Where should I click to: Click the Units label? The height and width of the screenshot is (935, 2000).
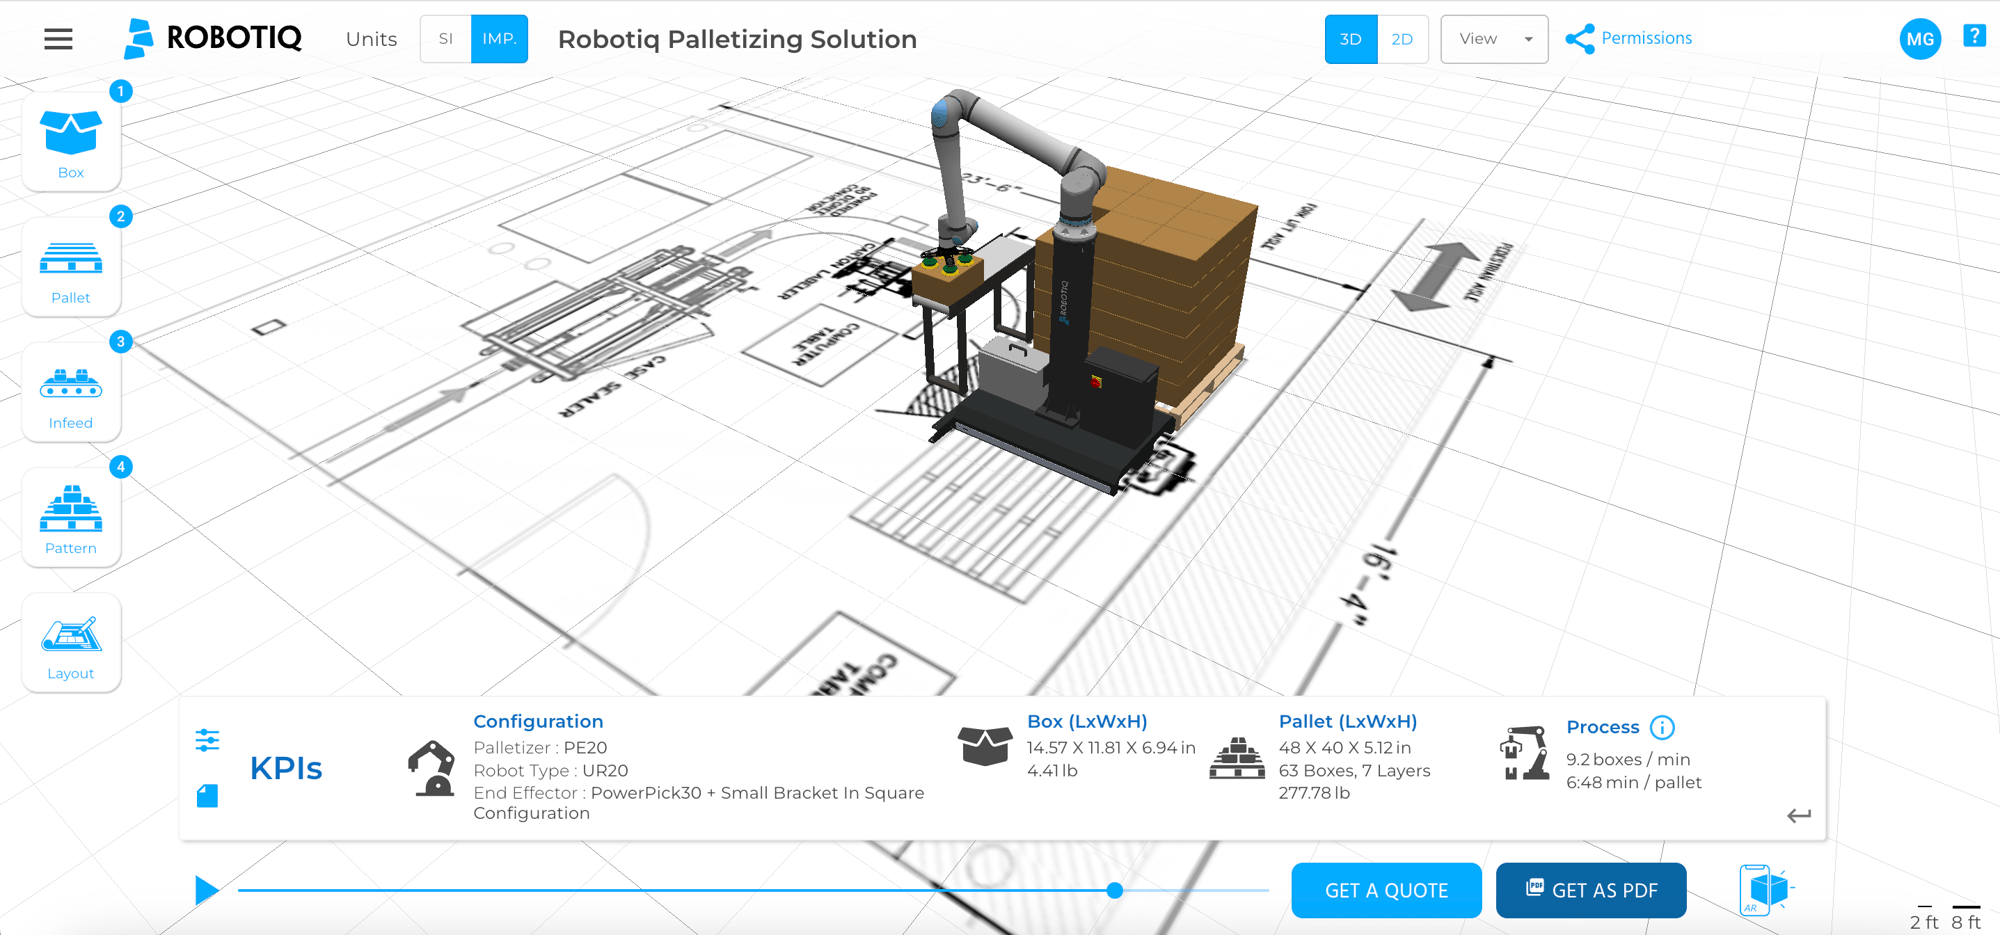click(371, 39)
